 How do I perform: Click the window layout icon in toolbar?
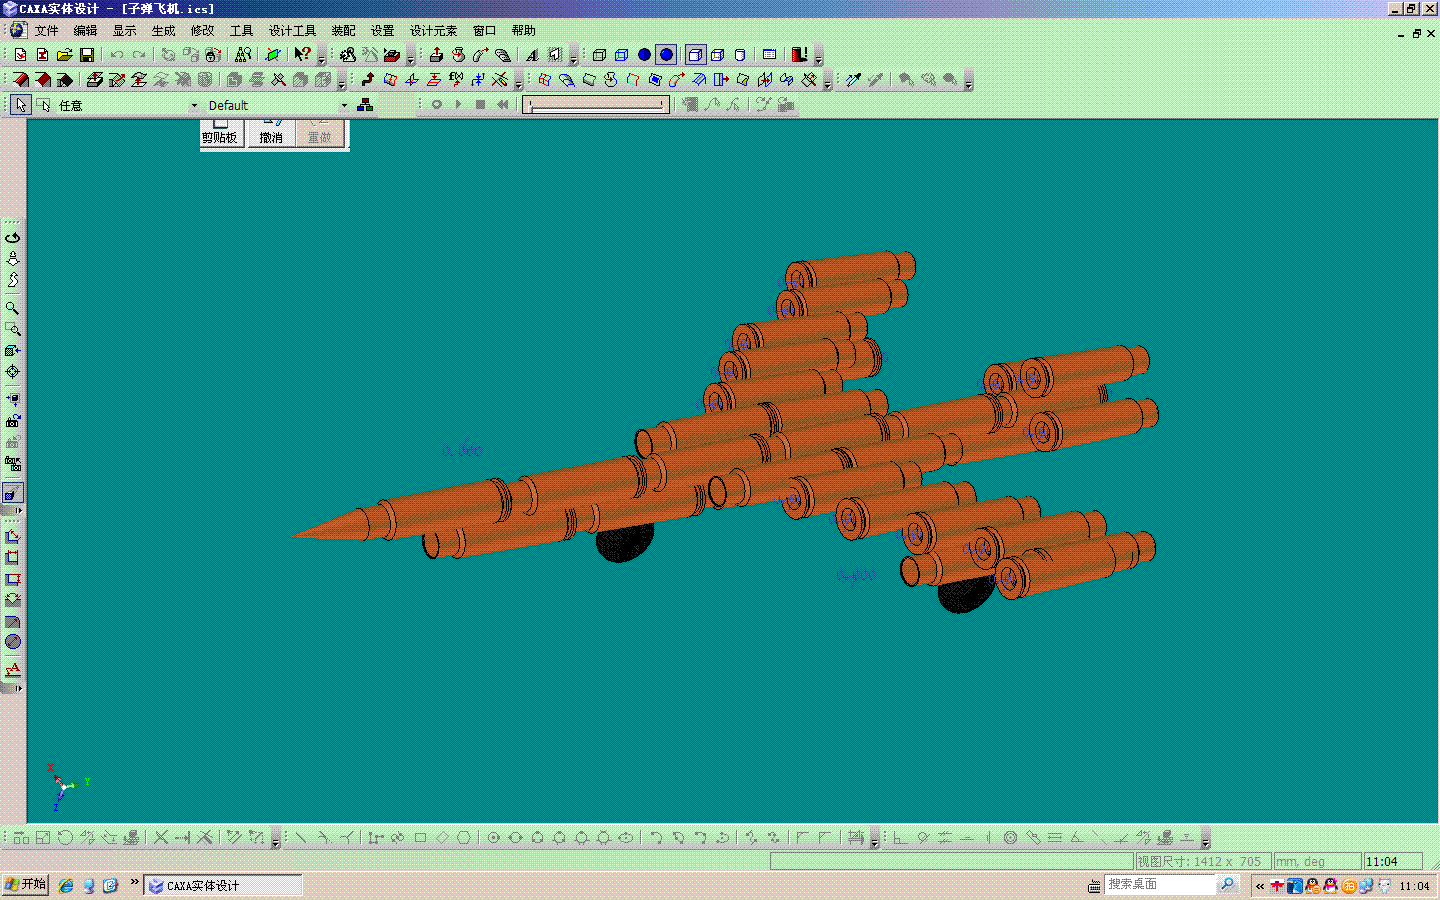click(769, 55)
